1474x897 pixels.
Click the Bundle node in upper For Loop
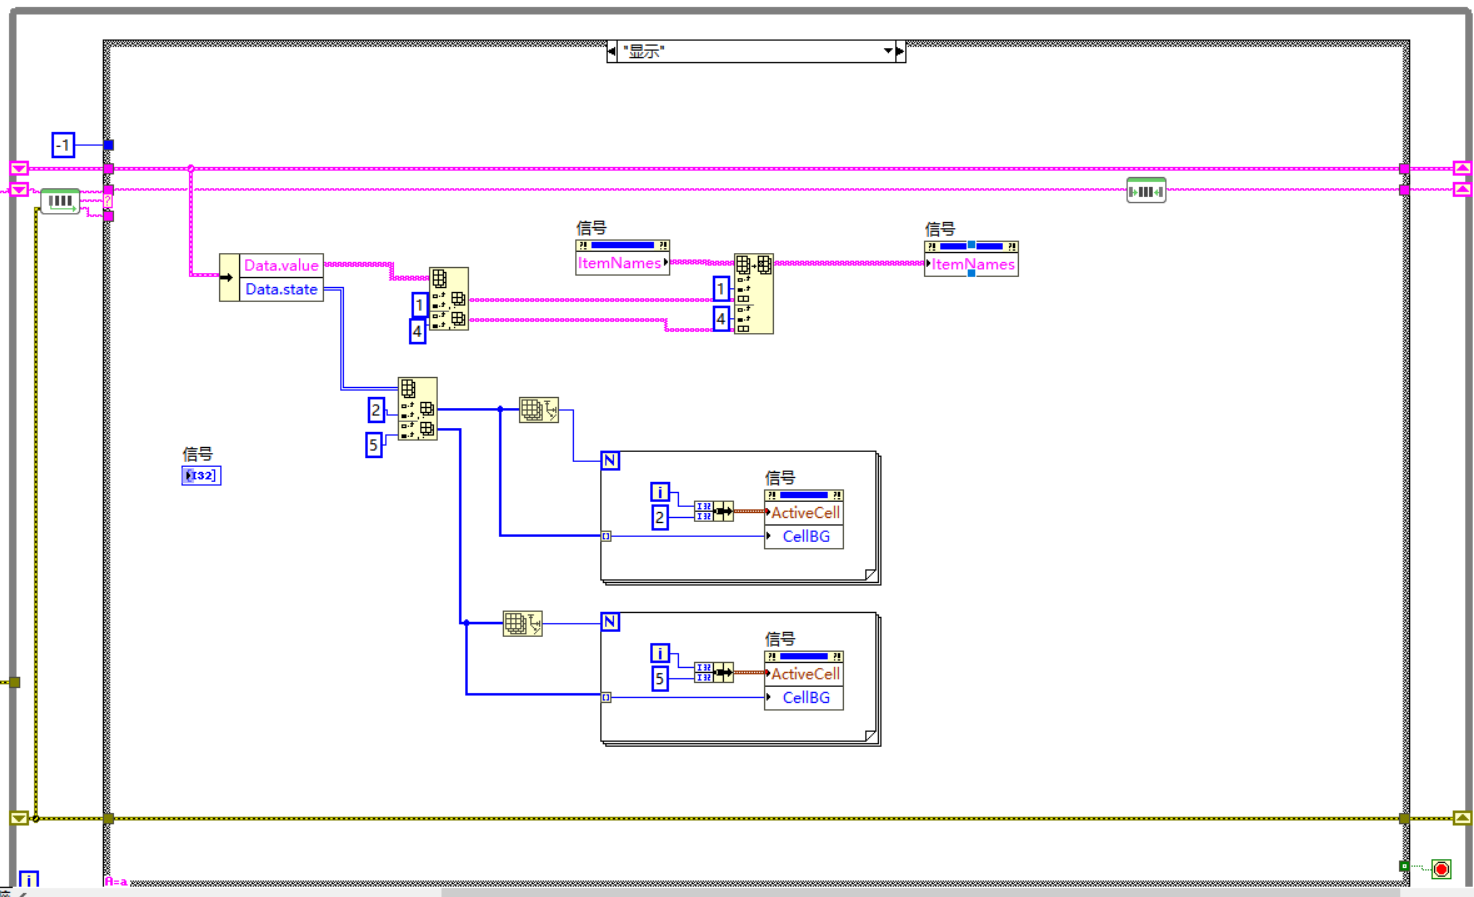click(713, 511)
